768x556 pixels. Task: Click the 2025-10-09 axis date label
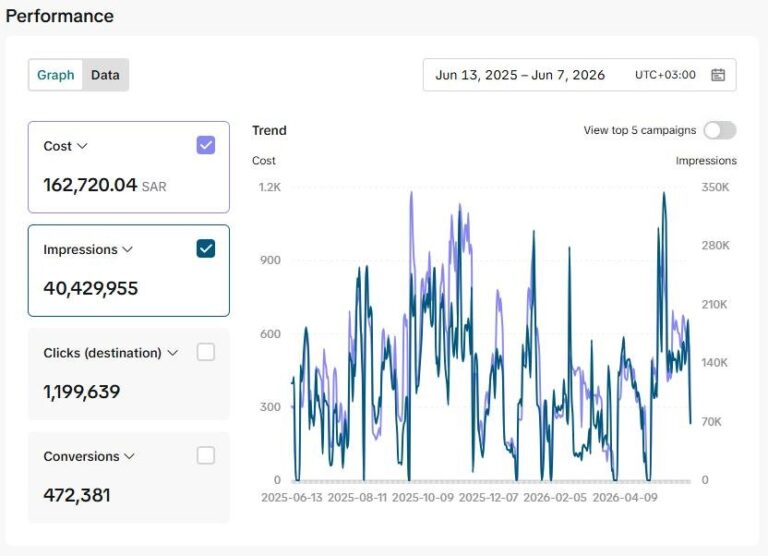(x=423, y=498)
